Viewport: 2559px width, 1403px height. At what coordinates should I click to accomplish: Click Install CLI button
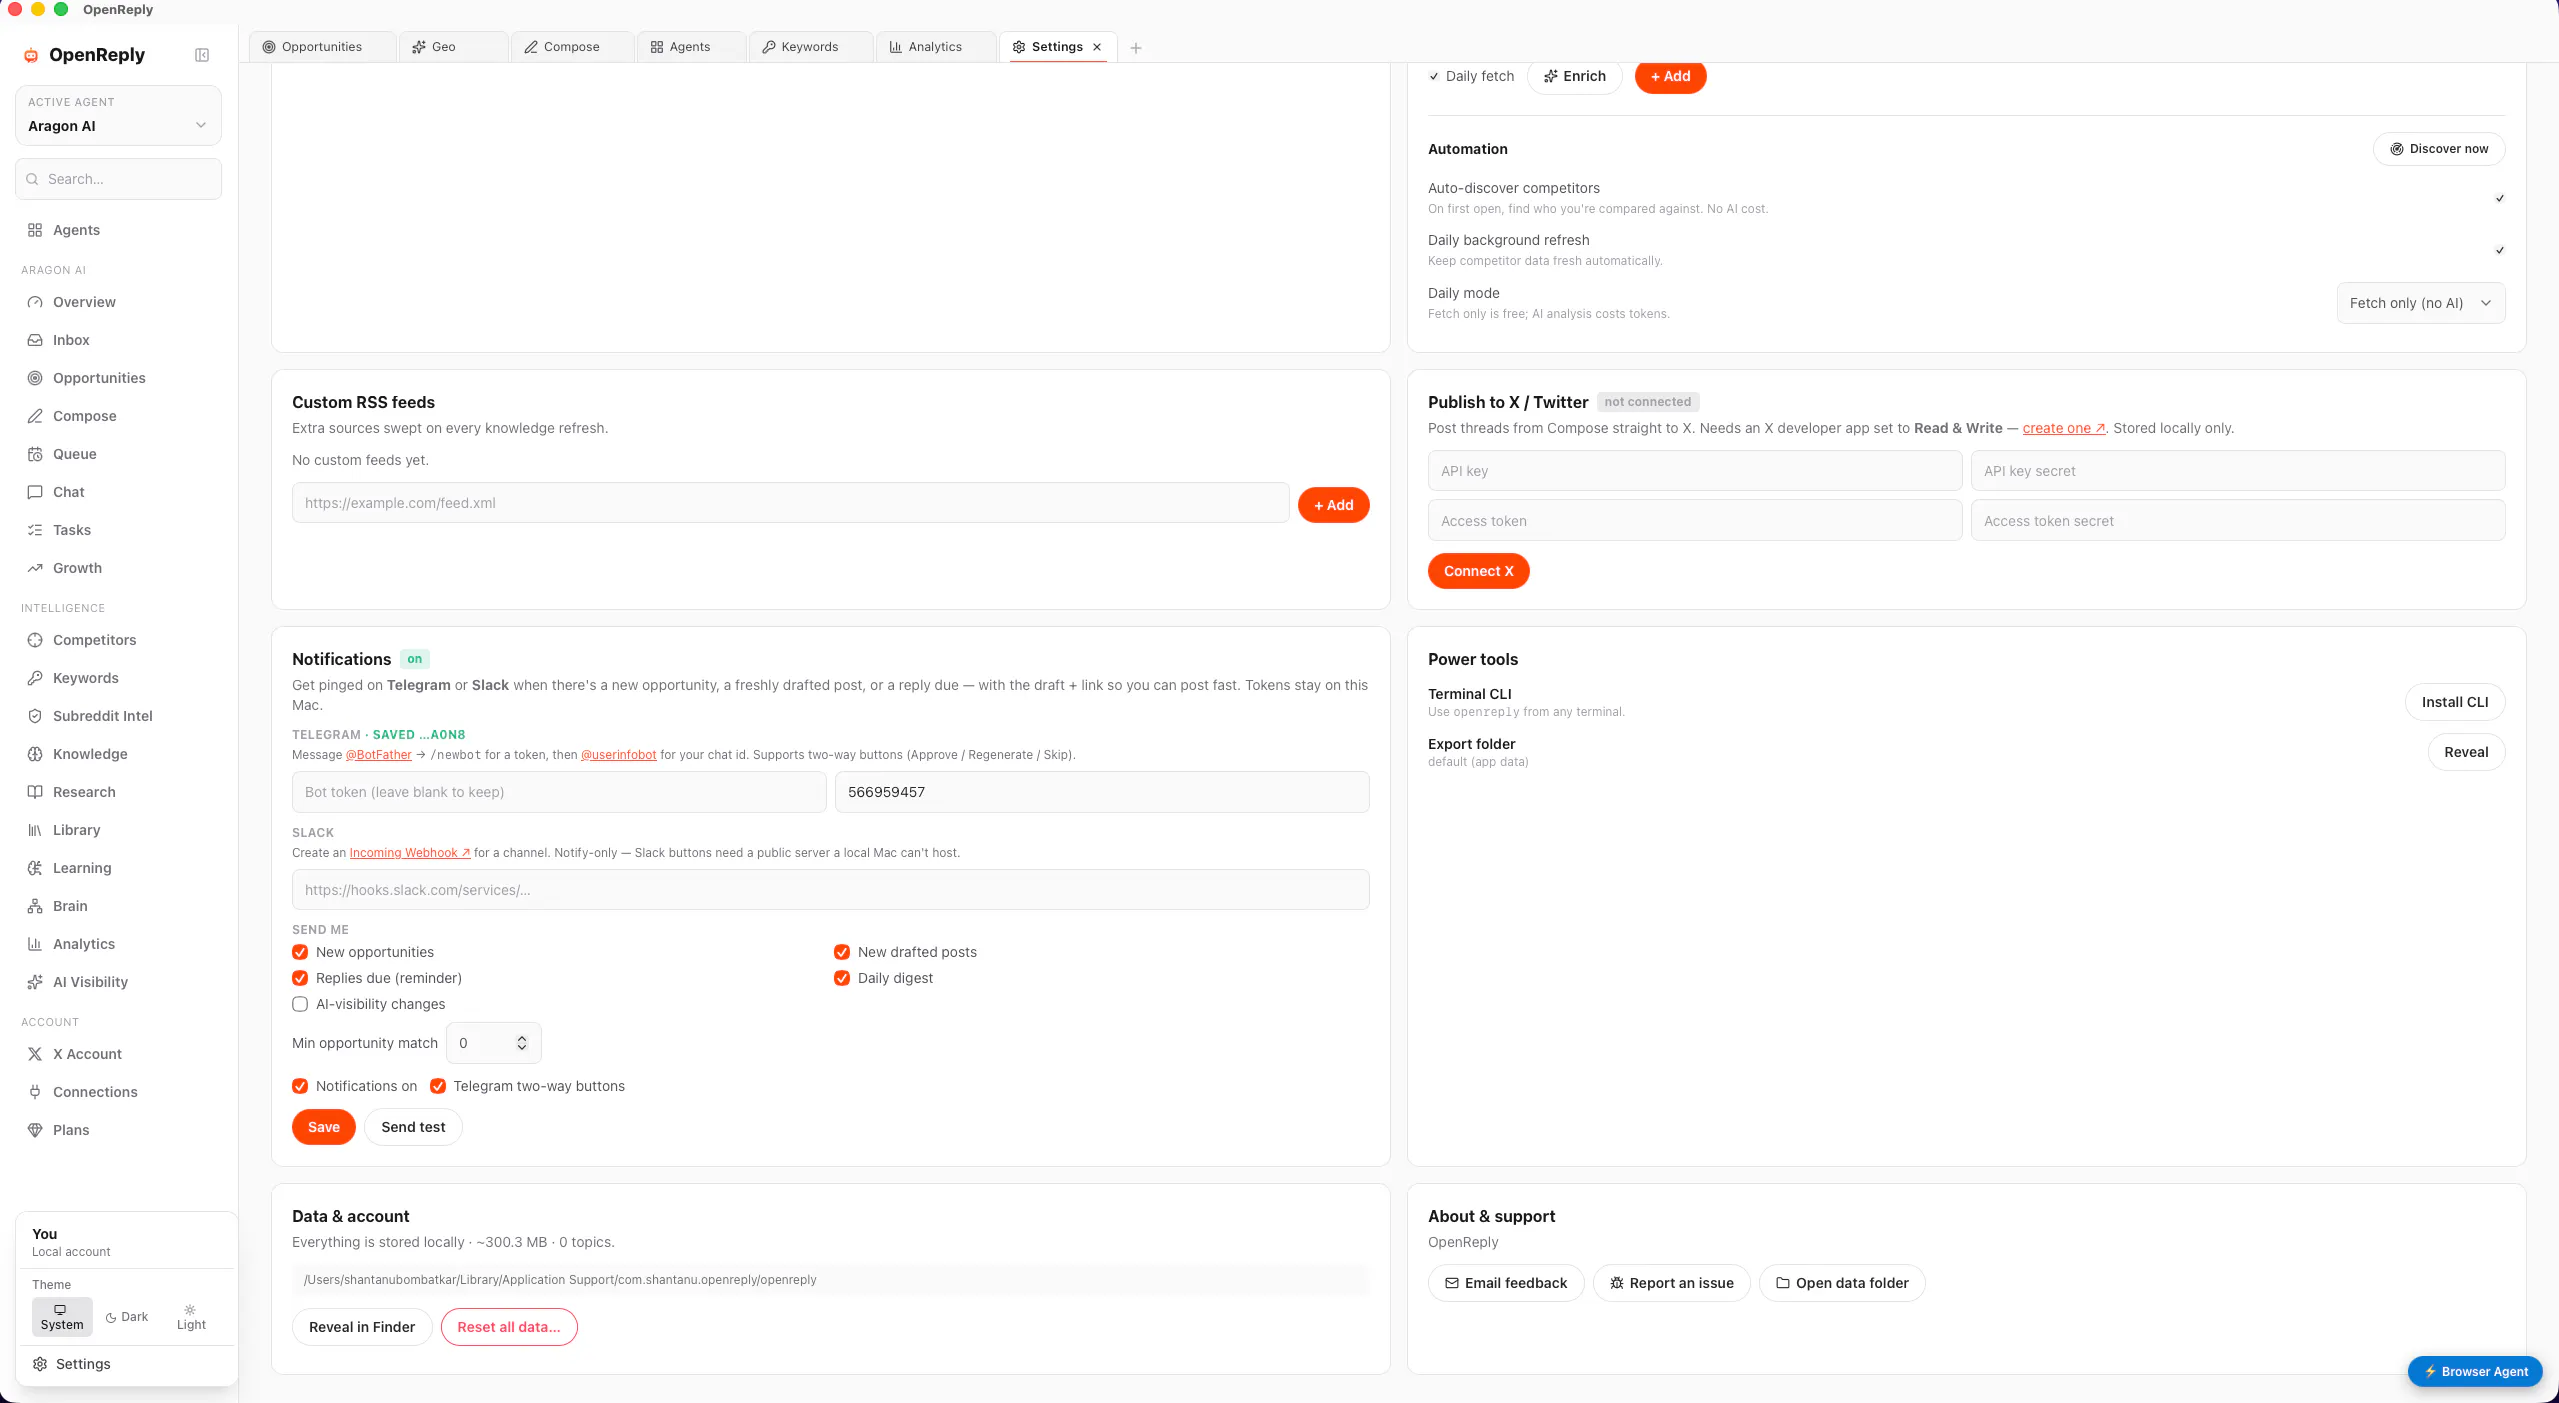(x=2454, y=702)
